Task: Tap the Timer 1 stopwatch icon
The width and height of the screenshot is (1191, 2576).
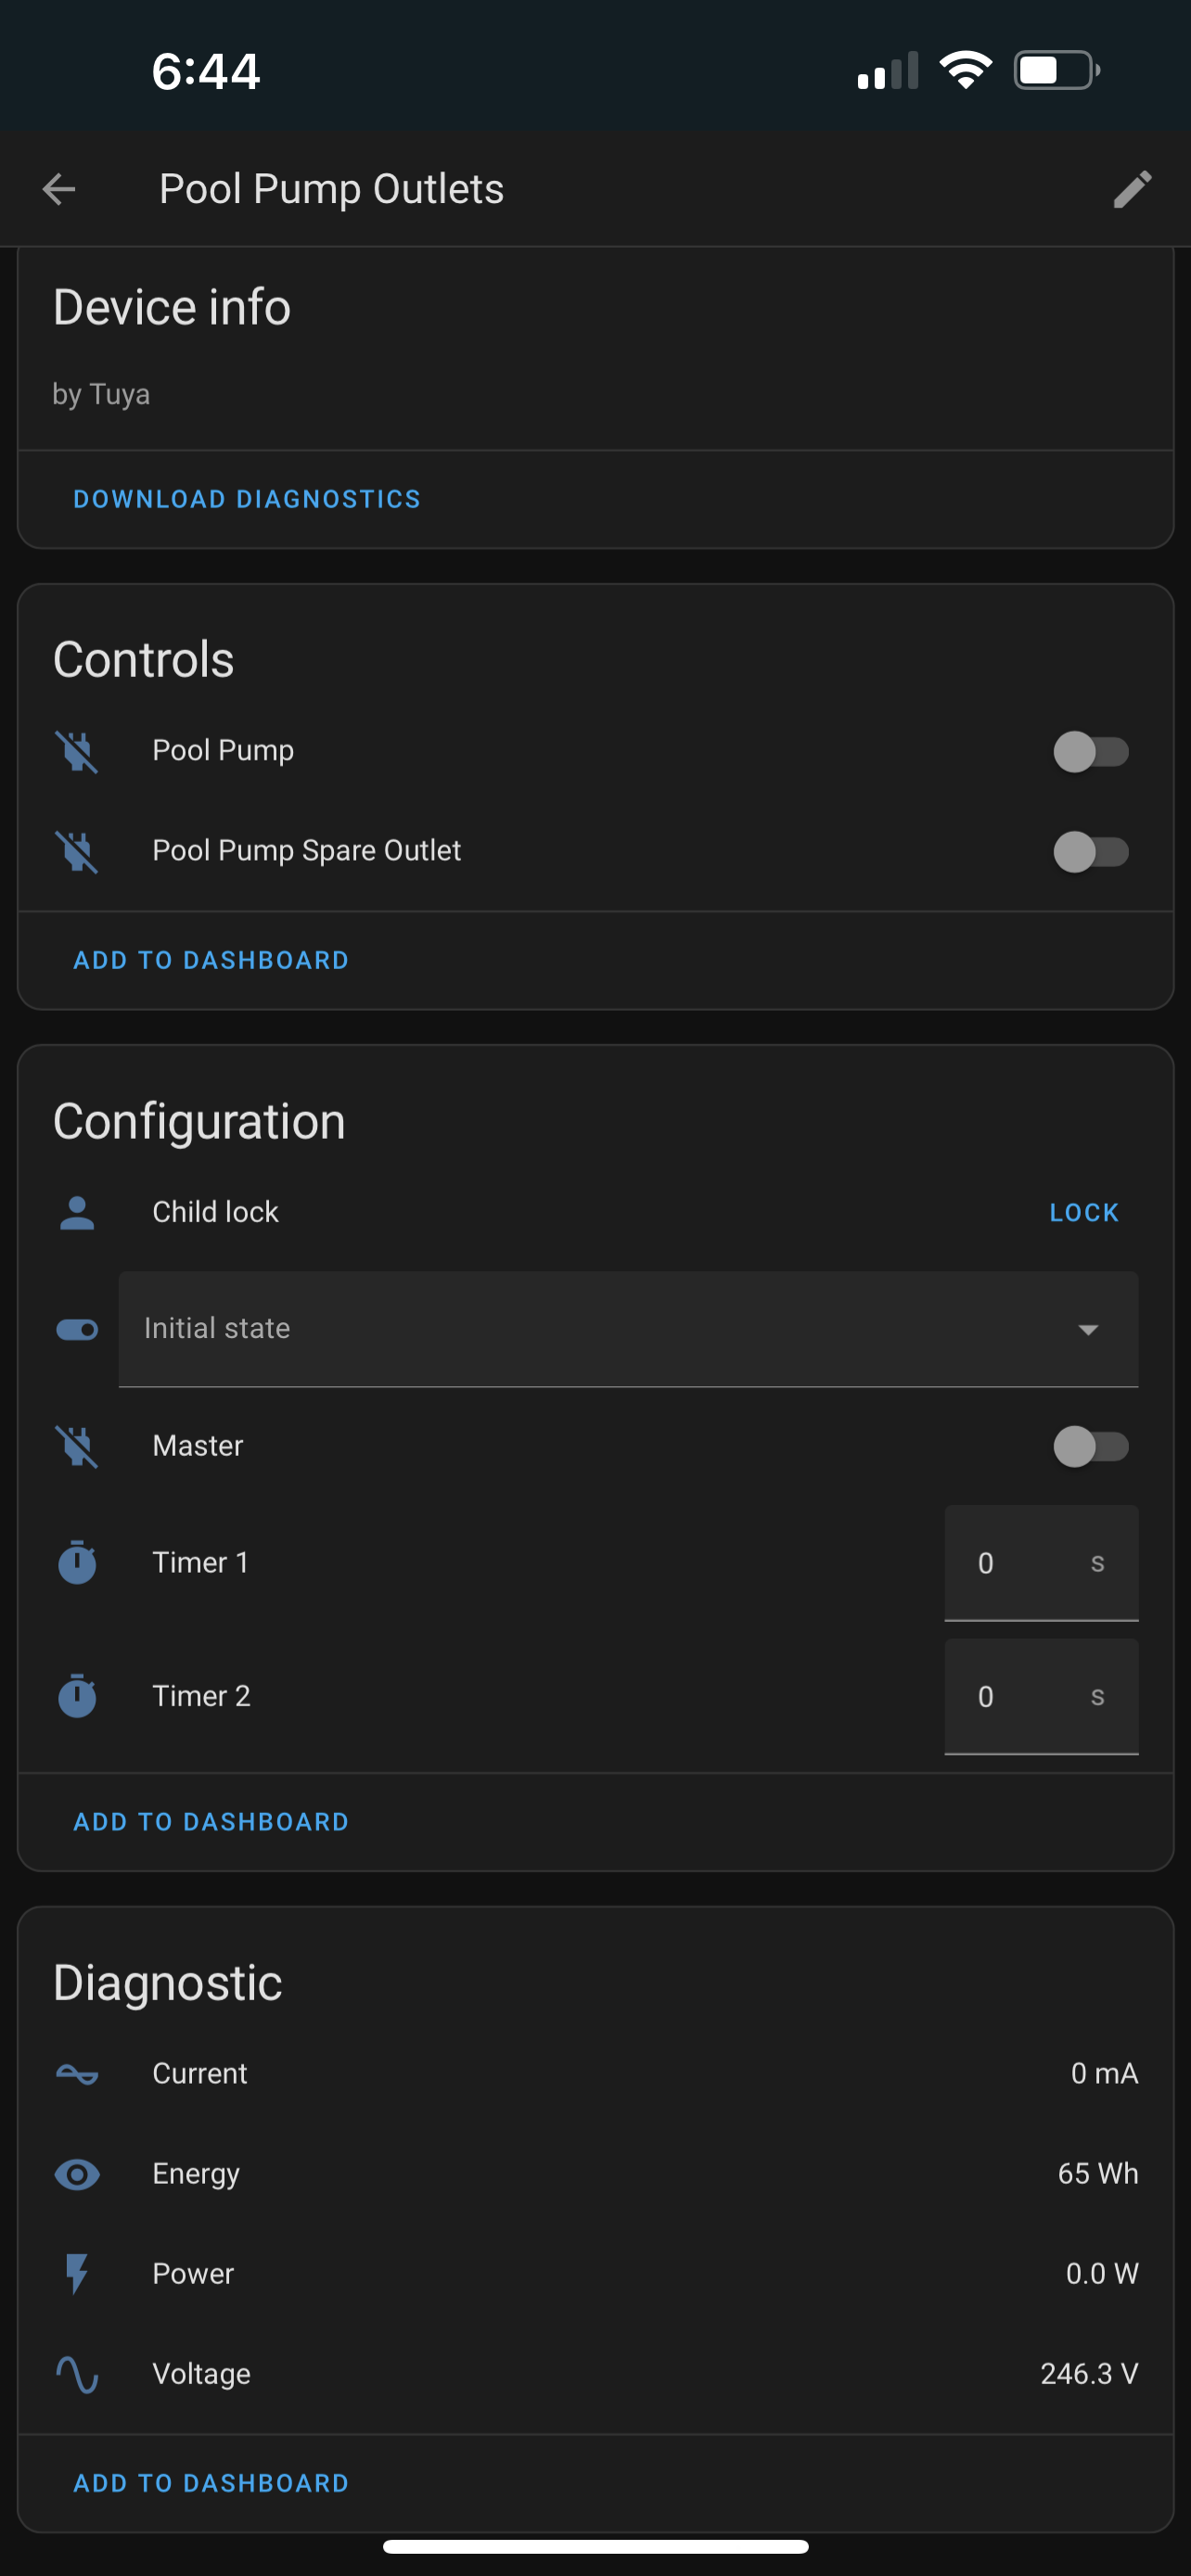Action: (x=77, y=1562)
